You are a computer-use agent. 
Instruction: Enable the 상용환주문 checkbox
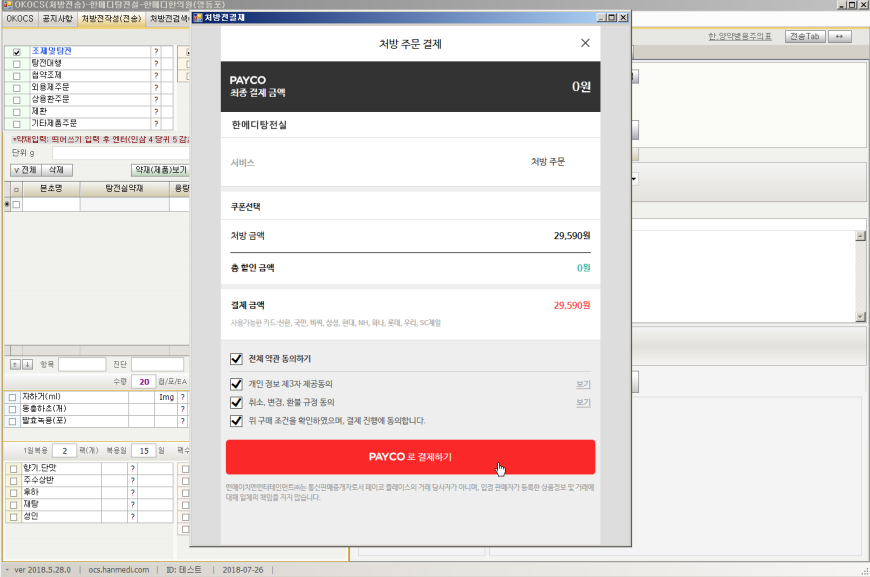click(x=17, y=100)
